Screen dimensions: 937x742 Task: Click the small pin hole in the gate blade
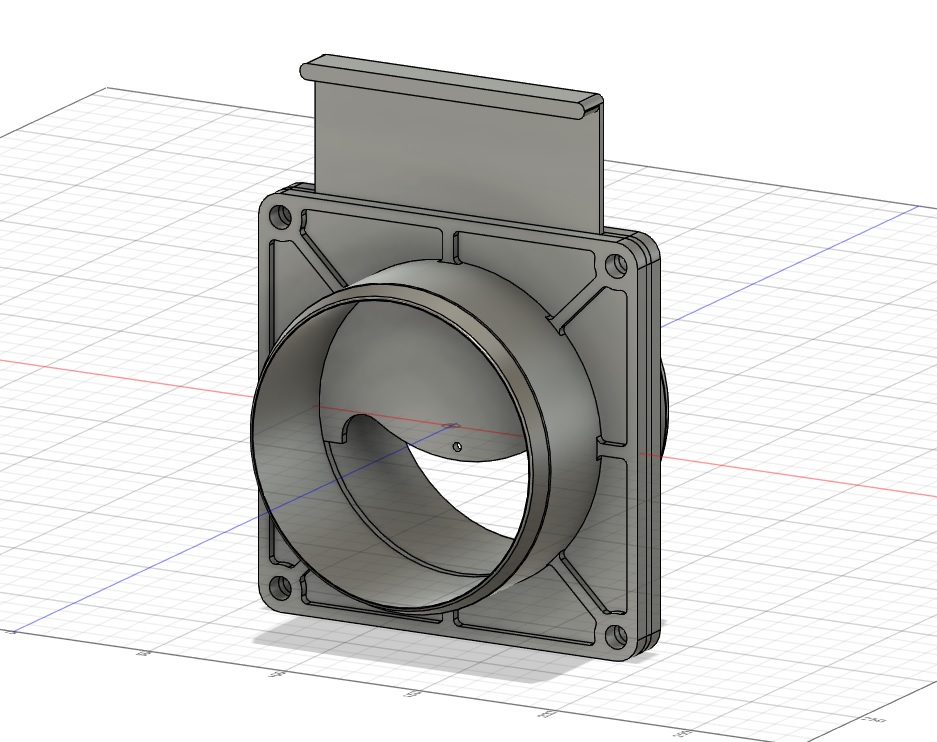pos(457,446)
